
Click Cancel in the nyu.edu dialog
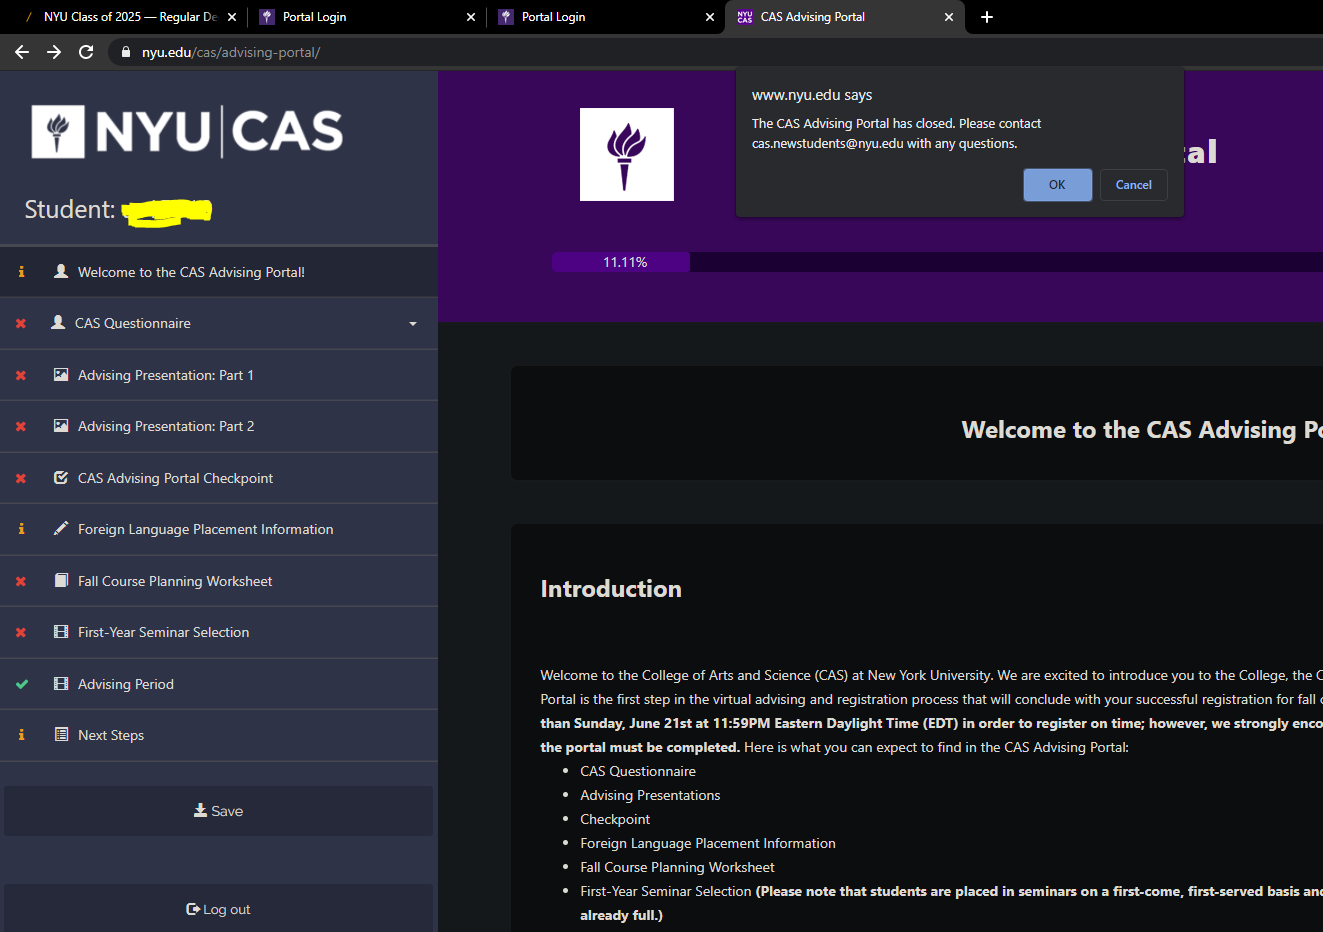1134,185
